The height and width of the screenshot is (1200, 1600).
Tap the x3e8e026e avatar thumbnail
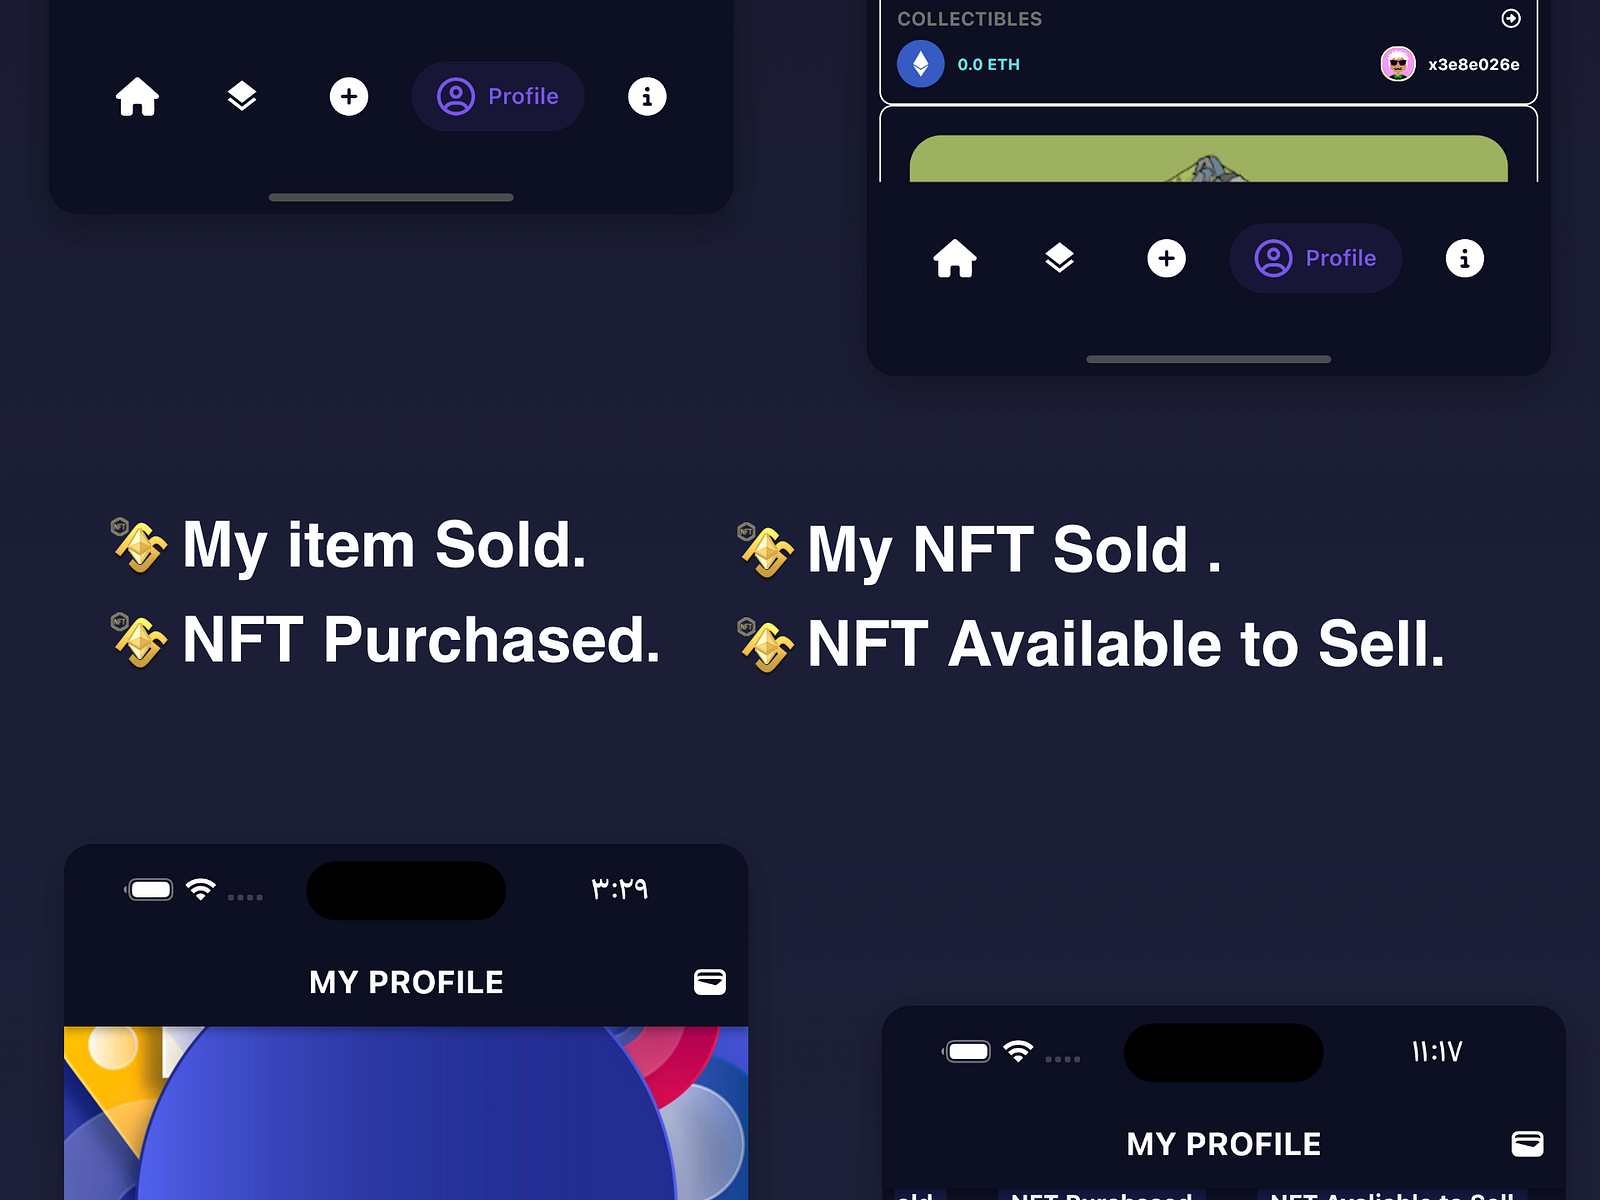[x=1396, y=63]
